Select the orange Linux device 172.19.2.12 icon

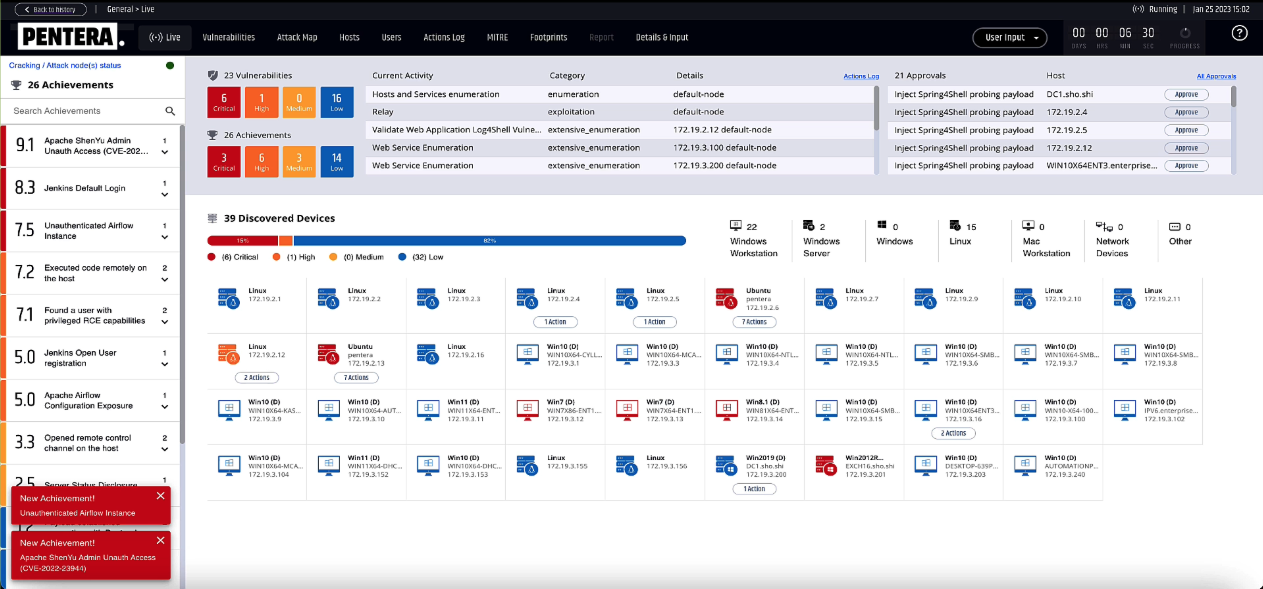coord(227,354)
